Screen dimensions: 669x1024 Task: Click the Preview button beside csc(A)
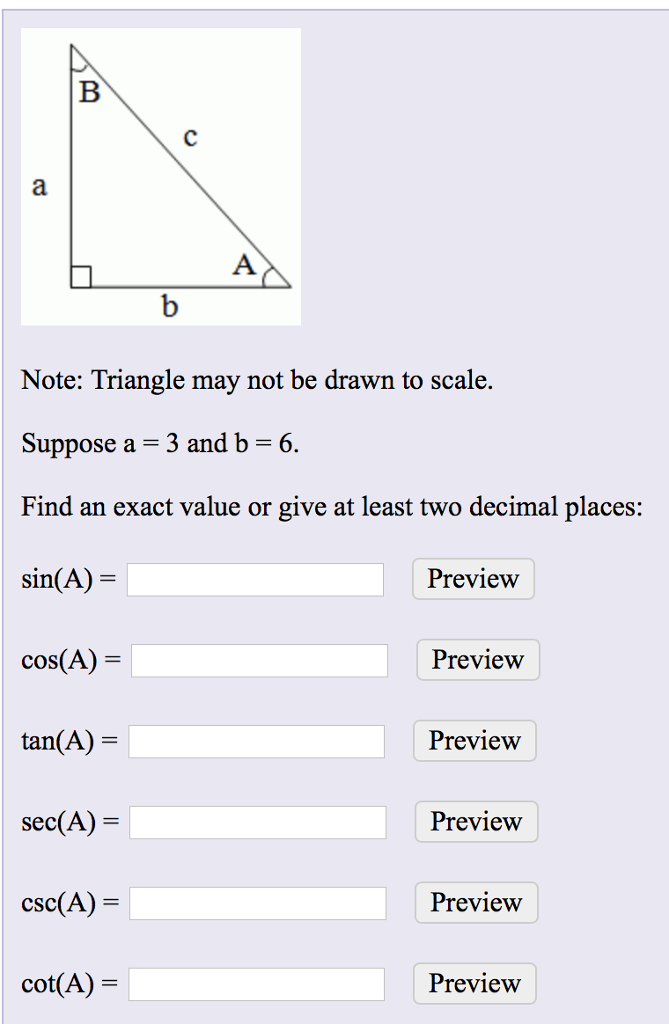[x=476, y=903]
